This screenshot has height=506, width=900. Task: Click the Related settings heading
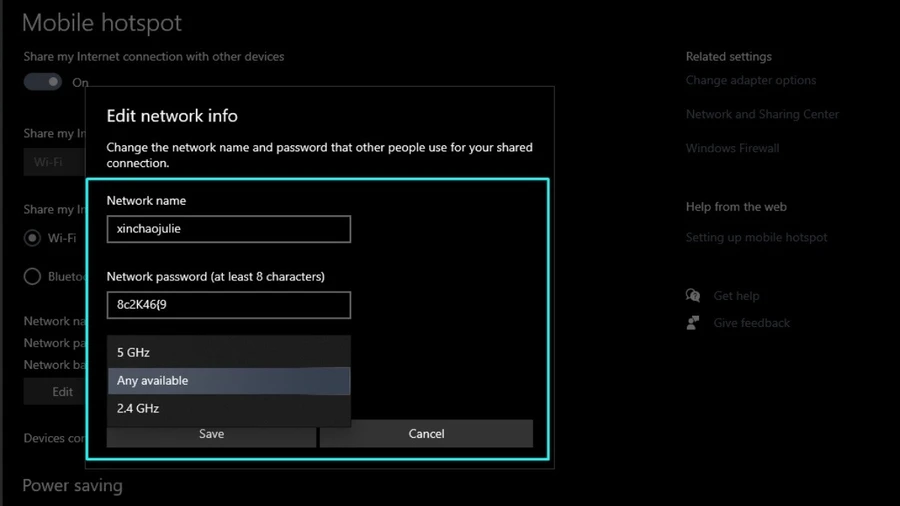728,57
